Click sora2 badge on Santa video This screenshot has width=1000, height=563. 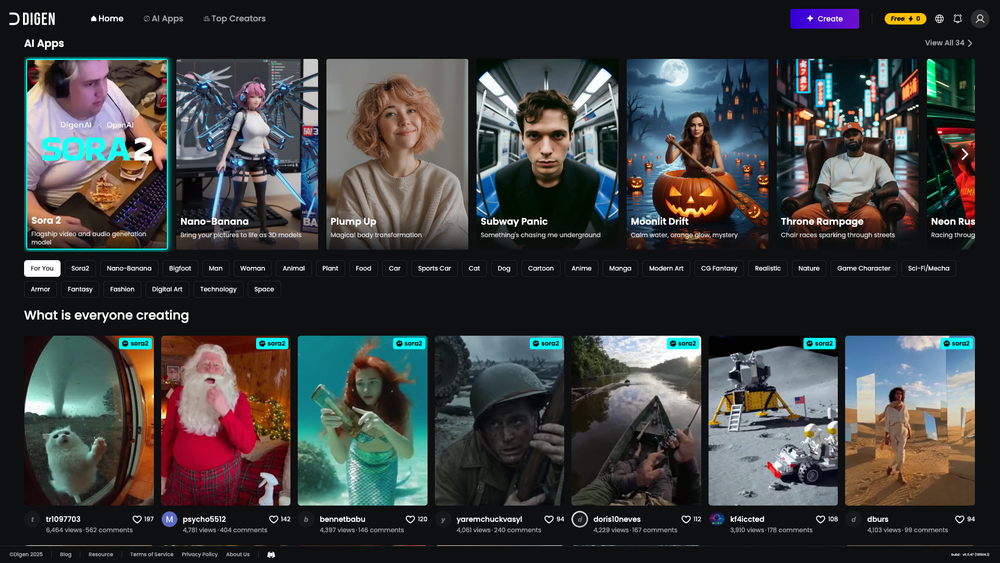272,343
